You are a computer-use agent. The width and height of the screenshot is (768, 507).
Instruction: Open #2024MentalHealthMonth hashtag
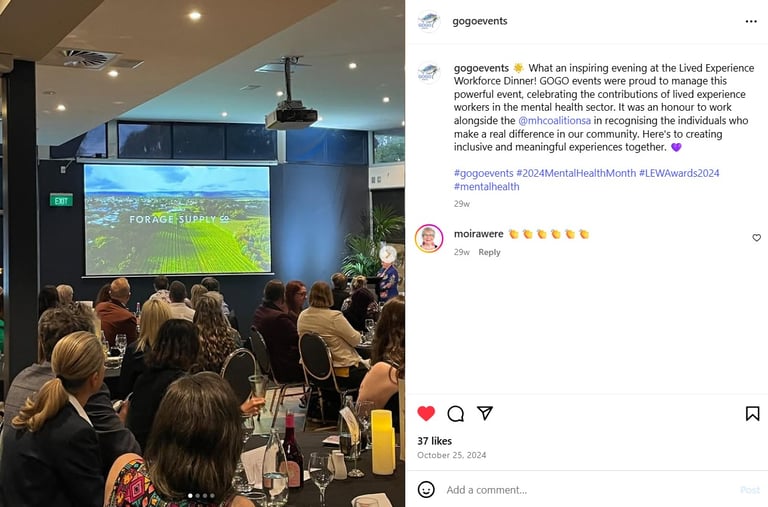coord(576,173)
